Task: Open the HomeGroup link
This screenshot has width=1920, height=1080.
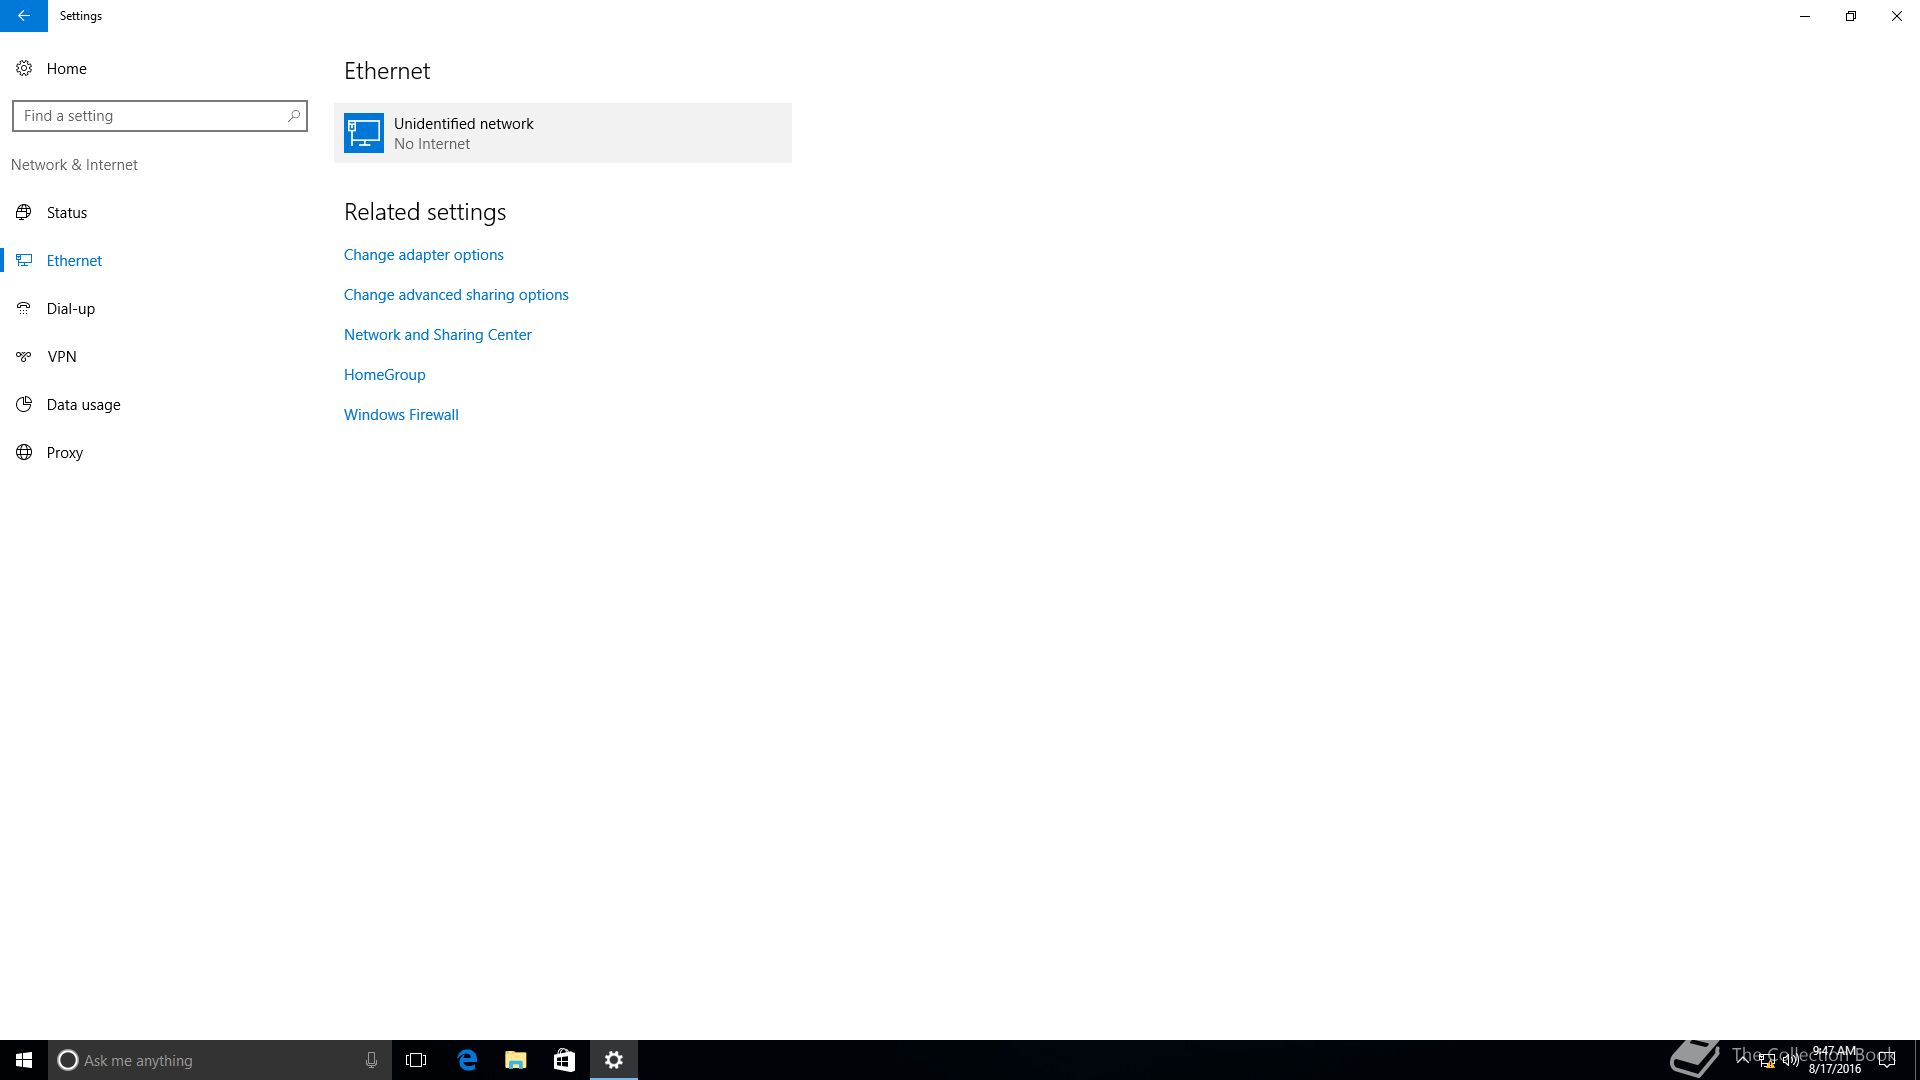Action: coord(384,375)
